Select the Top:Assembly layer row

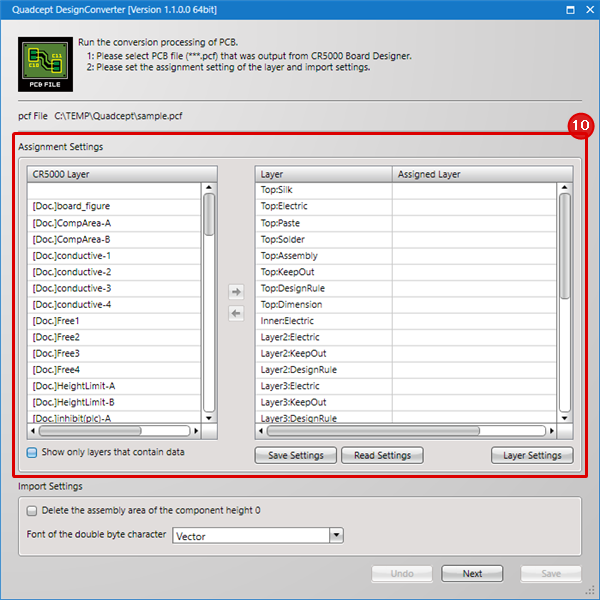[x=406, y=256]
